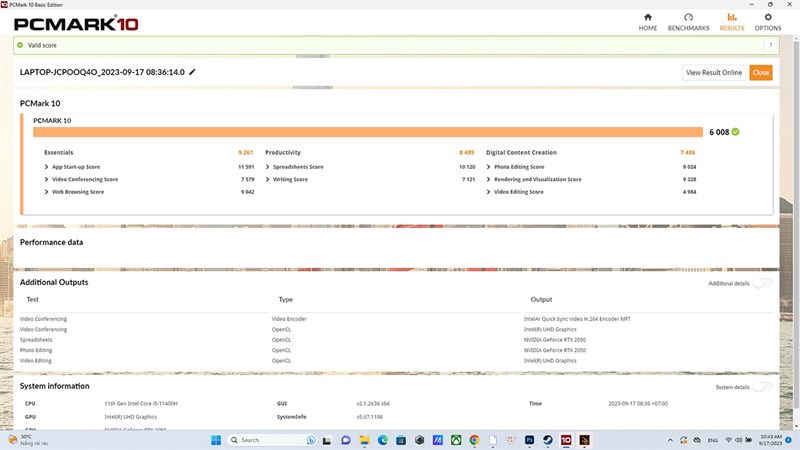Click View Result Online button
Image resolution: width=800 pixels, height=450 pixels.
(714, 72)
